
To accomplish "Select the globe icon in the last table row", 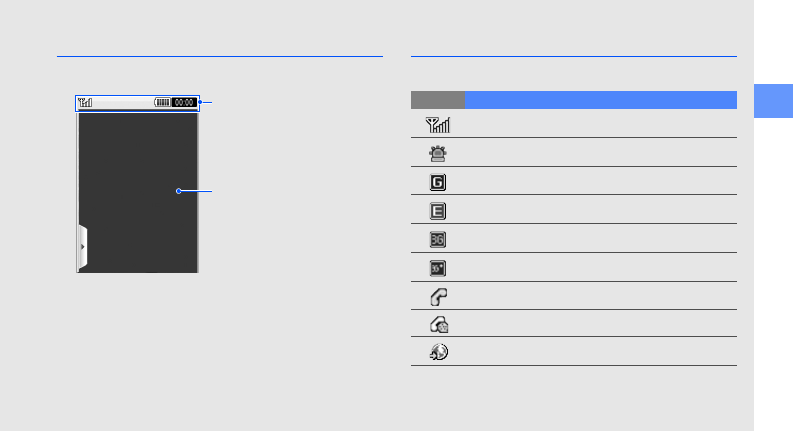I will [x=438, y=352].
